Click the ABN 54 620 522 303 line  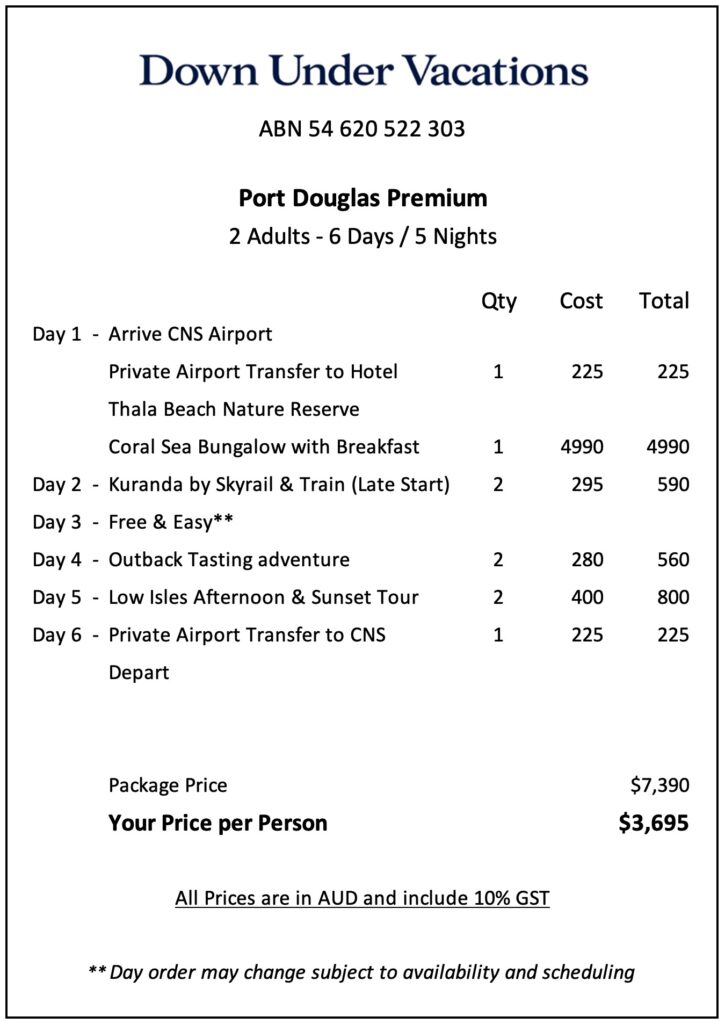[362, 129]
